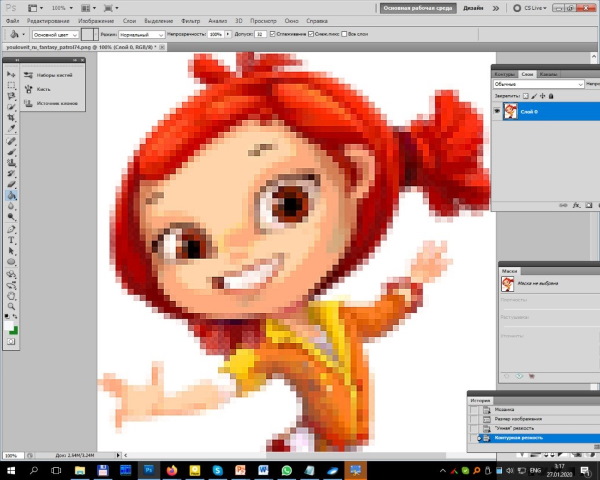This screenshot has height=480, width=600.
Task: Toggle lock position
Action: (543, 96)
